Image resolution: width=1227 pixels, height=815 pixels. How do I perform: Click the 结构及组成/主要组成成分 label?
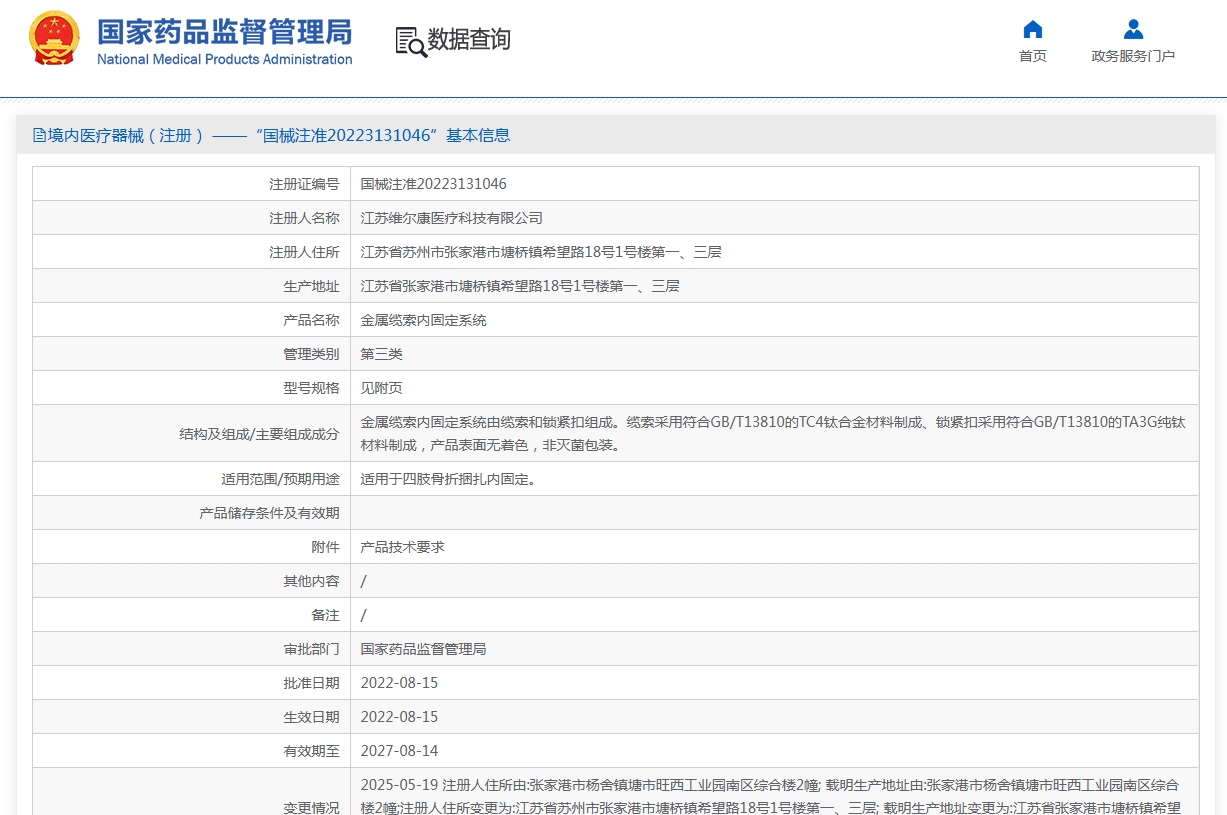pos(259,434)
